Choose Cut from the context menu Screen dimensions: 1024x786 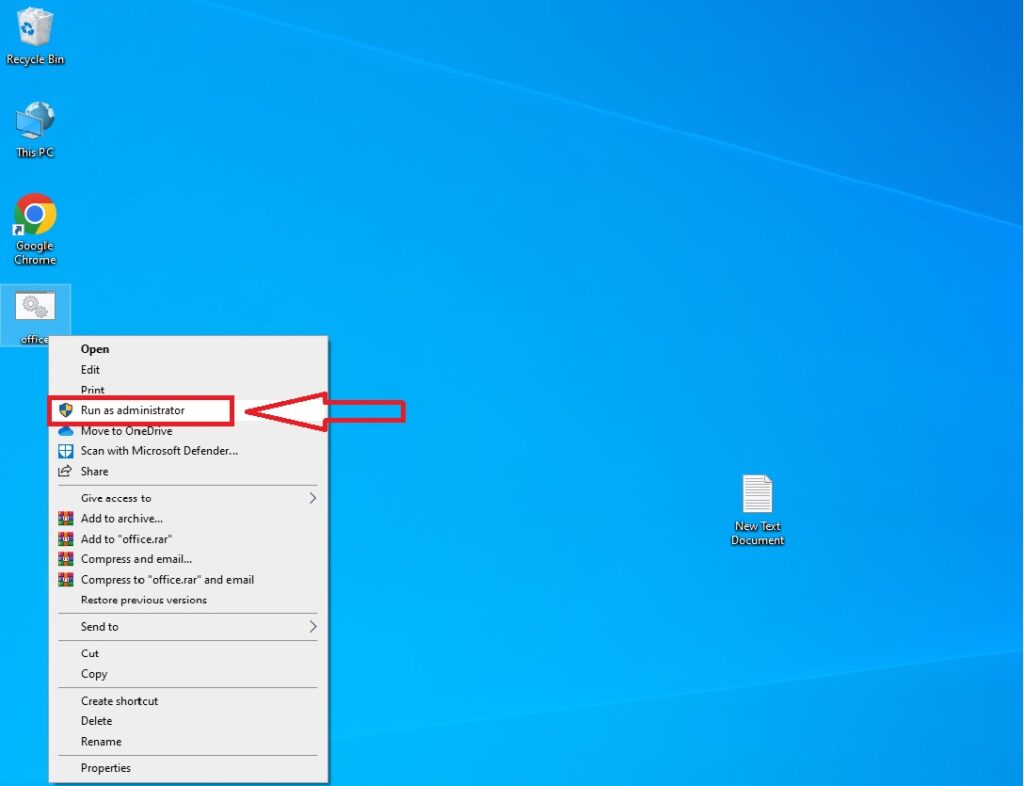pos(188,653)
